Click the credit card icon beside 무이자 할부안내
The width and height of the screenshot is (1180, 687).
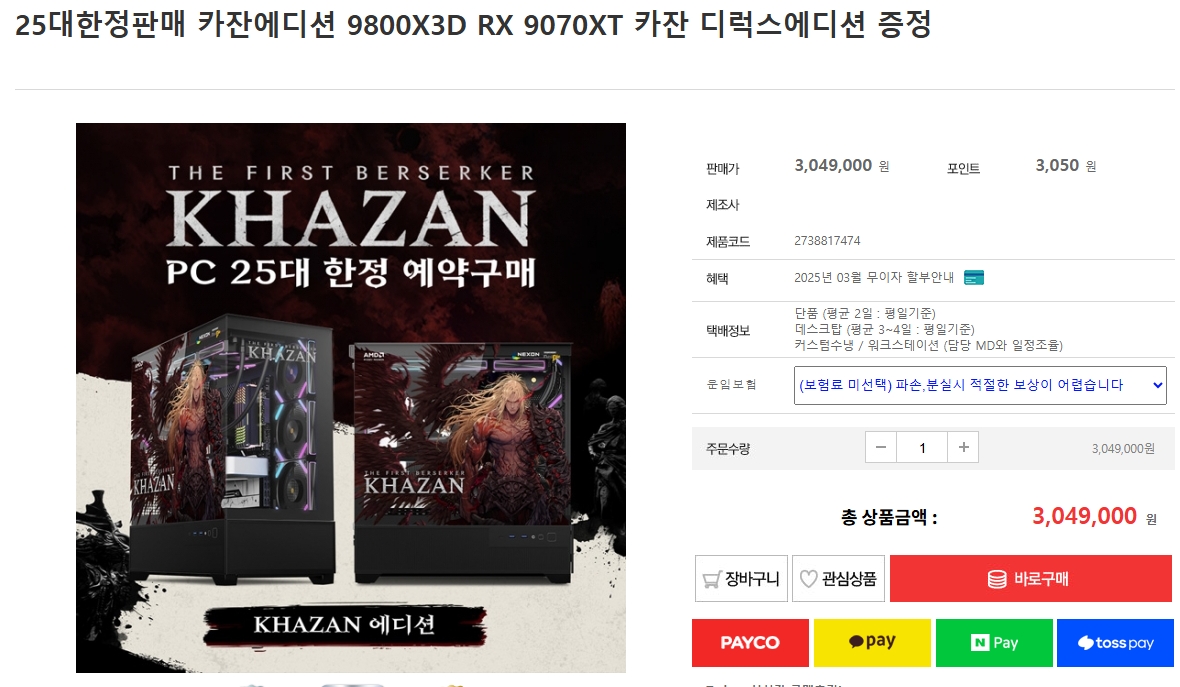974,278
